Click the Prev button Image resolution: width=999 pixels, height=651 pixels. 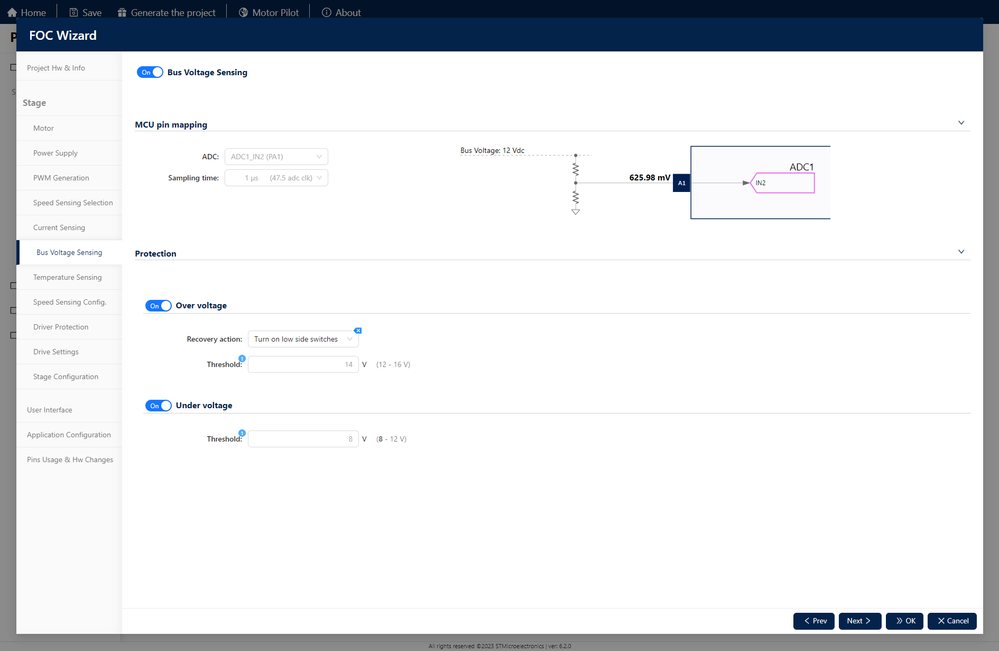click(x=814, y=621)
